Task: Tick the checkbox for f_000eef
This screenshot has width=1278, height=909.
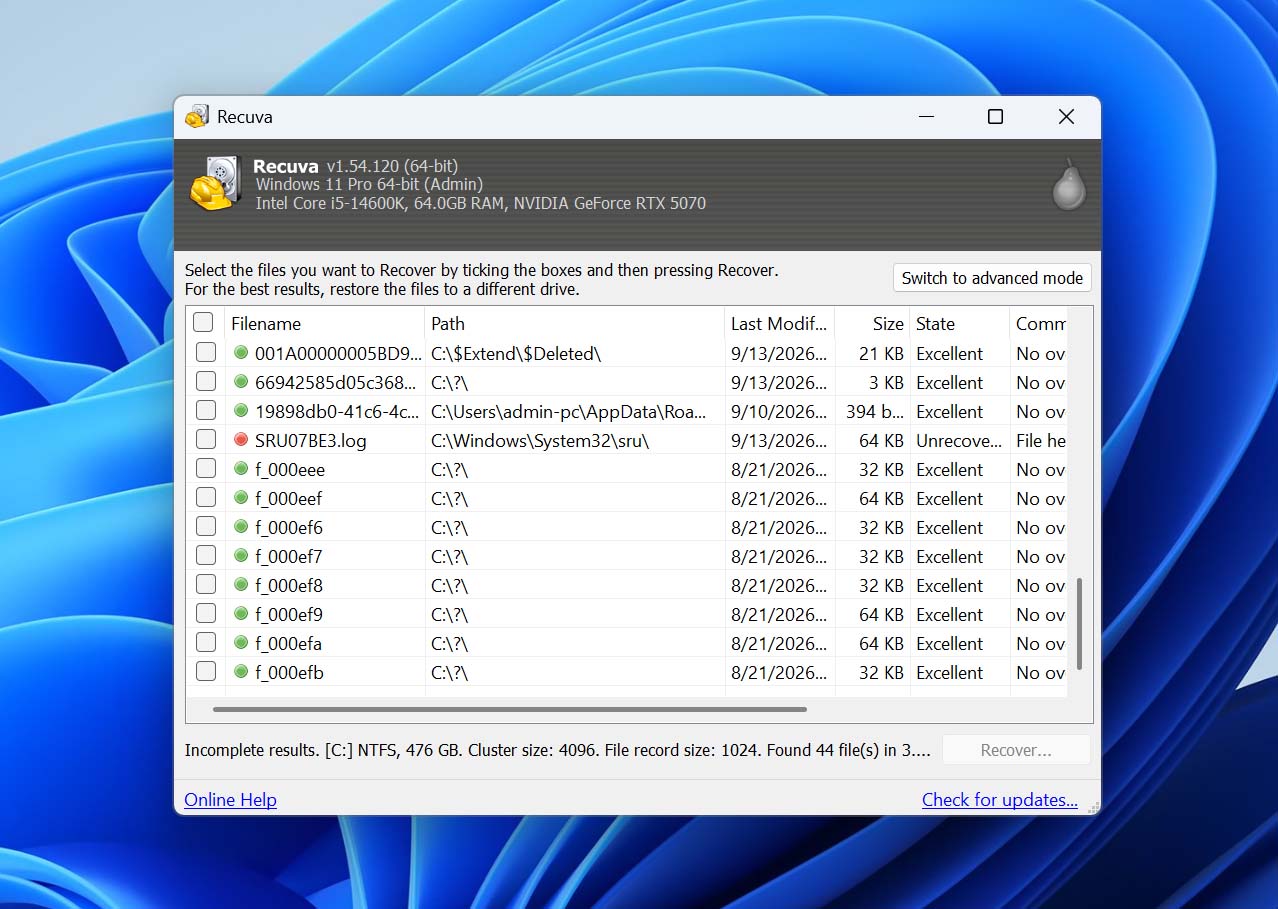Action: click(x=205, y=498)
